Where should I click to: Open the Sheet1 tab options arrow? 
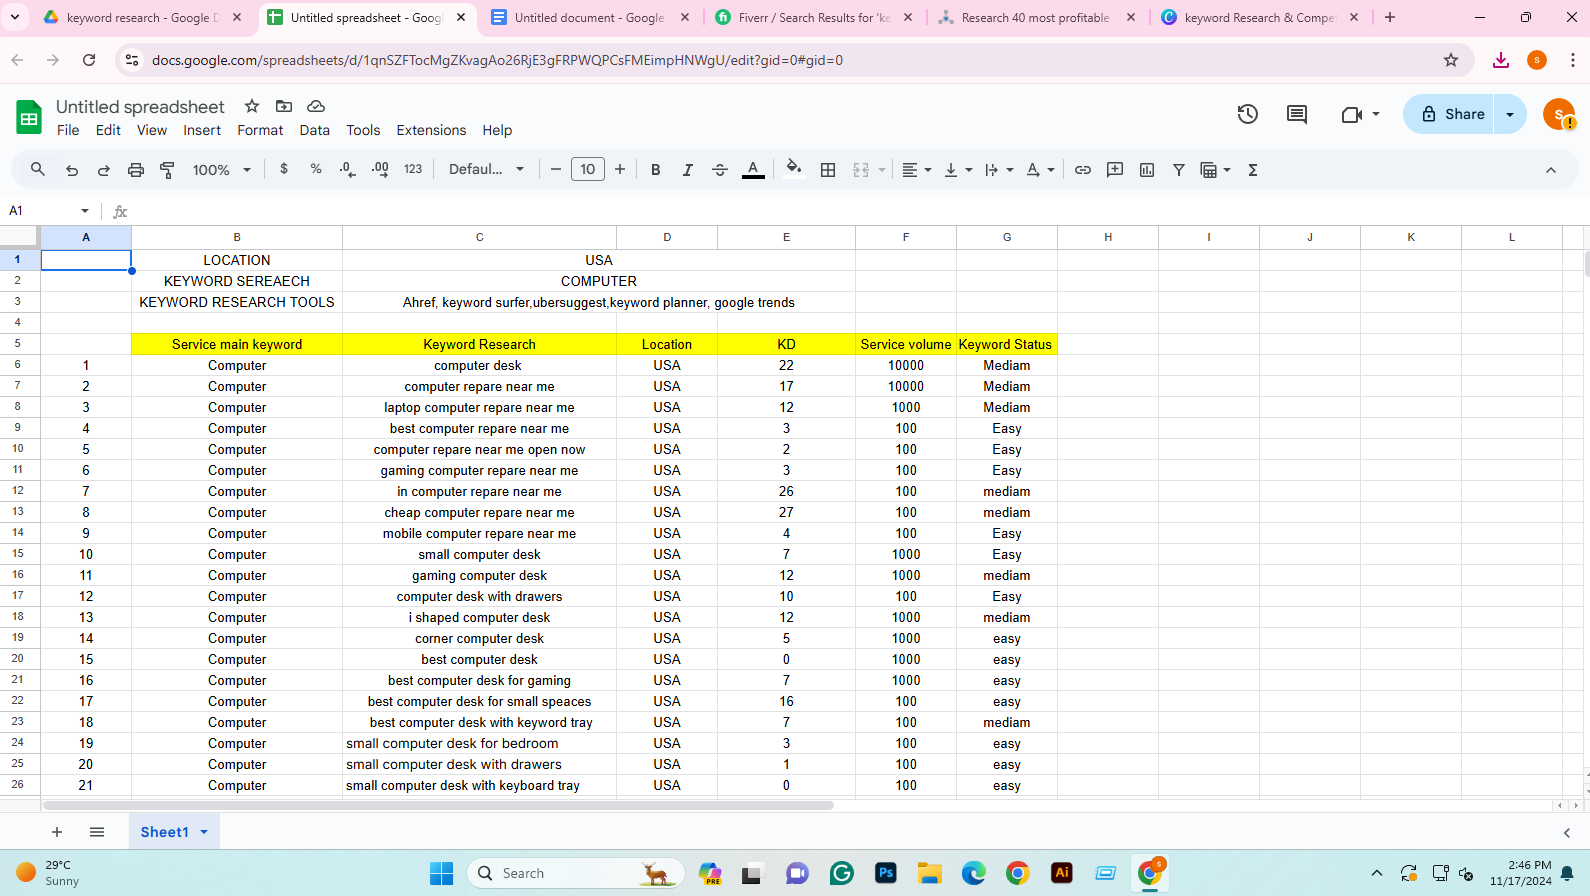[204, 832]
